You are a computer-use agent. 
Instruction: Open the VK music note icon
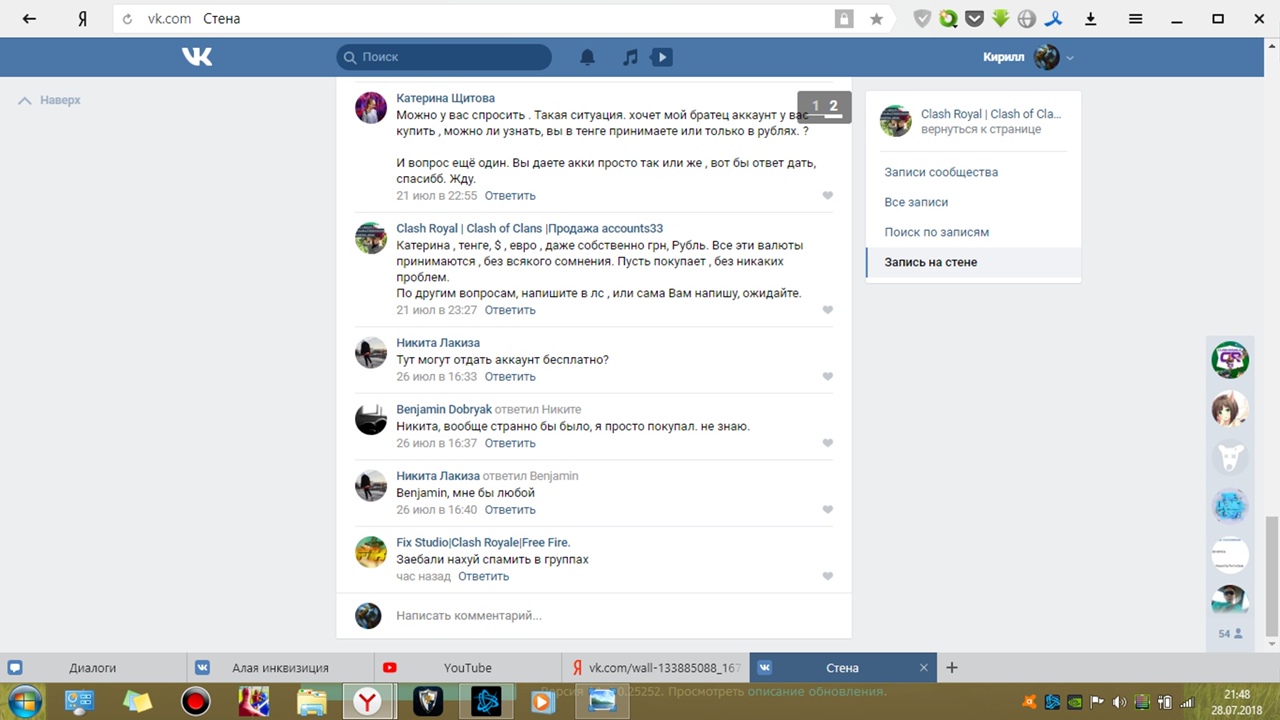click(630, 57)
